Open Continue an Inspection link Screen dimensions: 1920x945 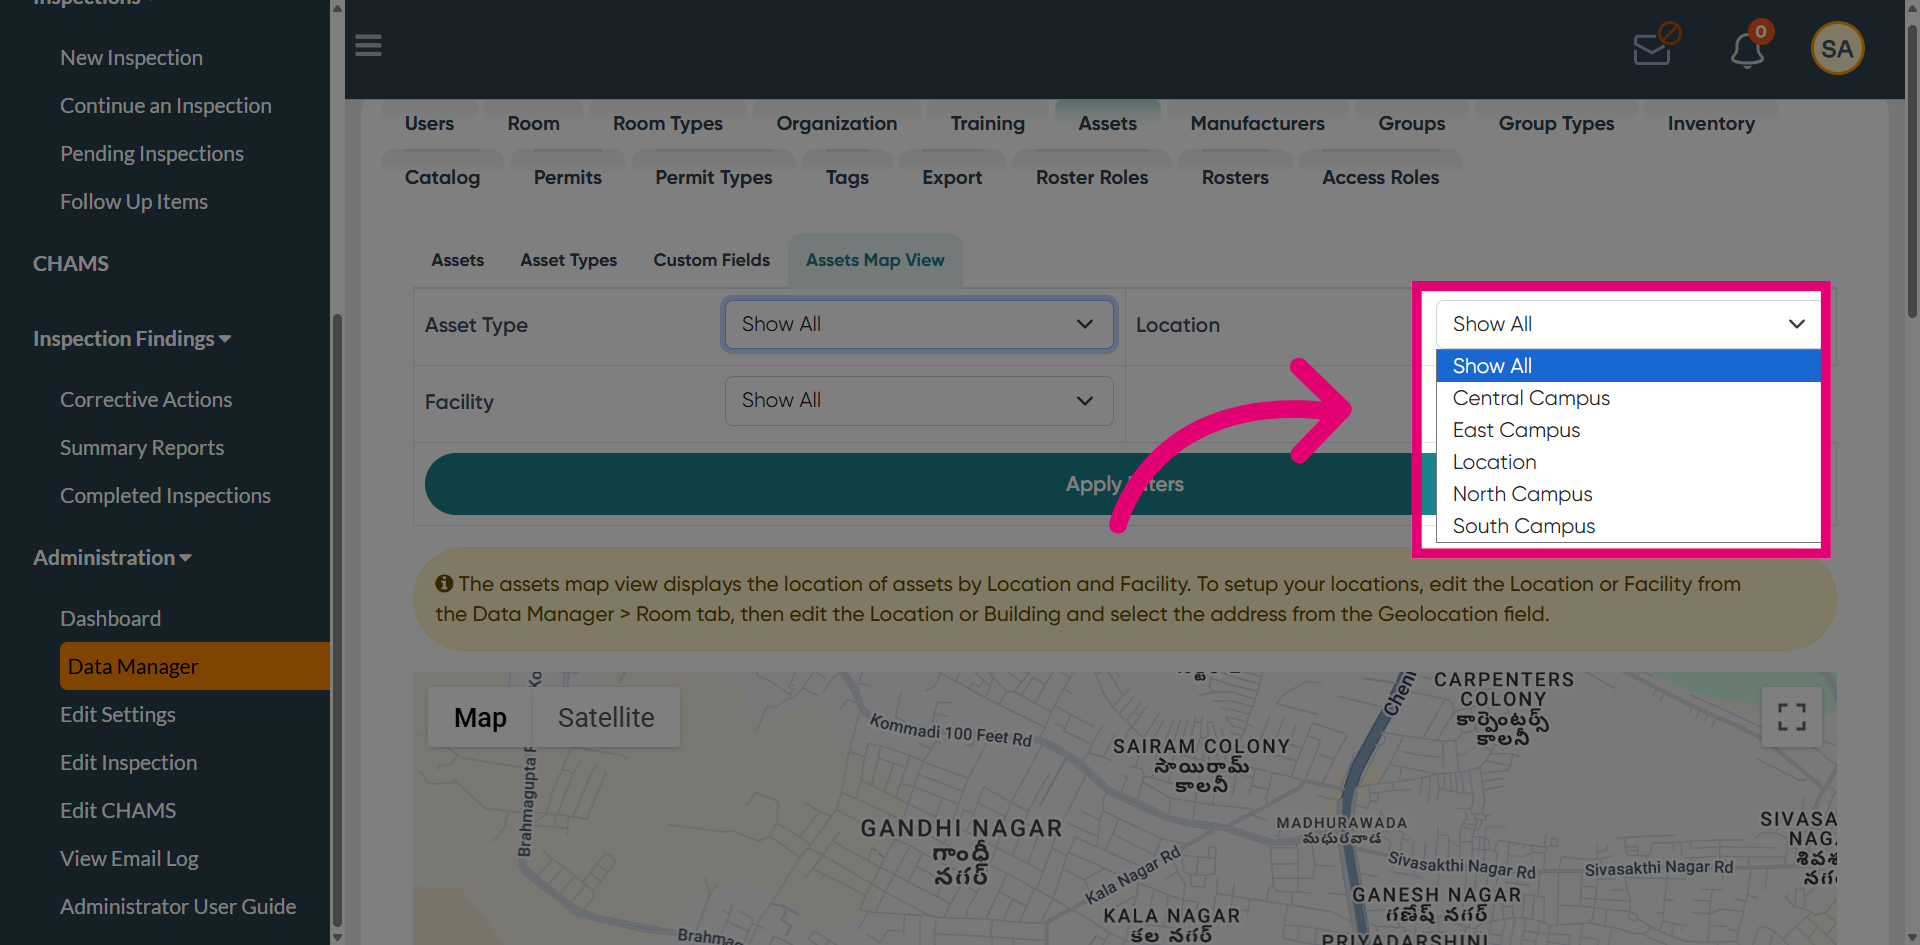coord(166,106)
